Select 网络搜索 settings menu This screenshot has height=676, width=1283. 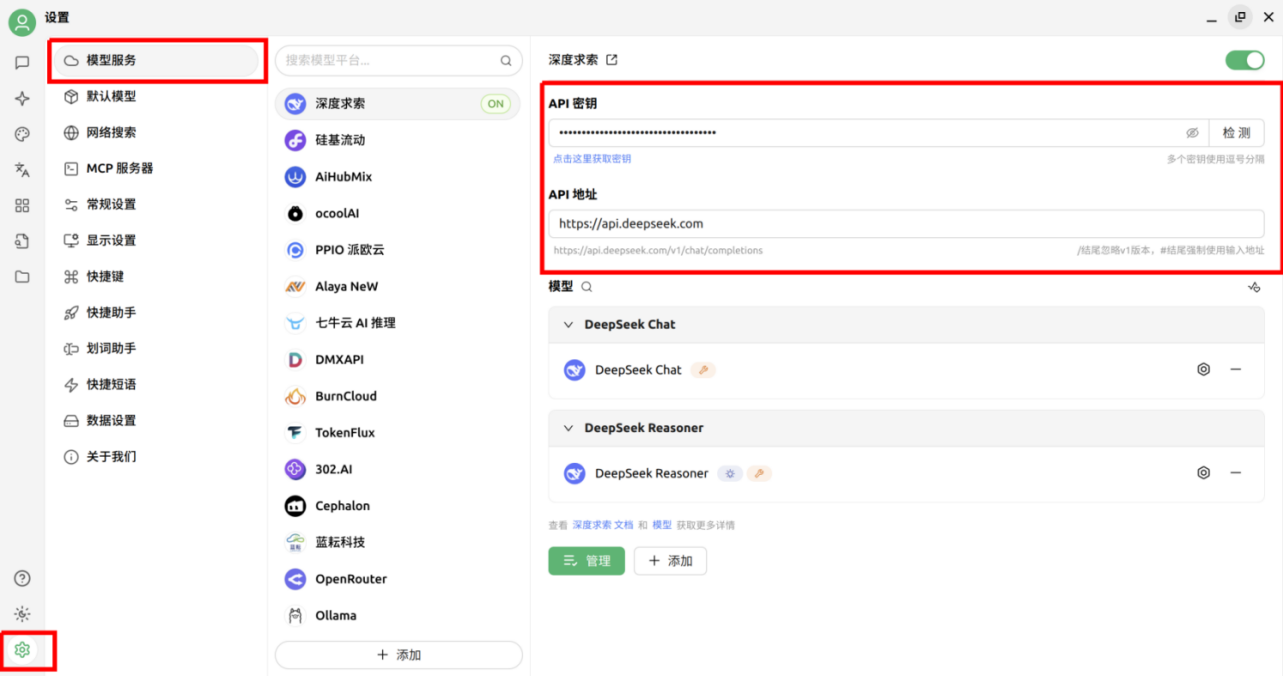pyautogui.click(x=157, y=133)
